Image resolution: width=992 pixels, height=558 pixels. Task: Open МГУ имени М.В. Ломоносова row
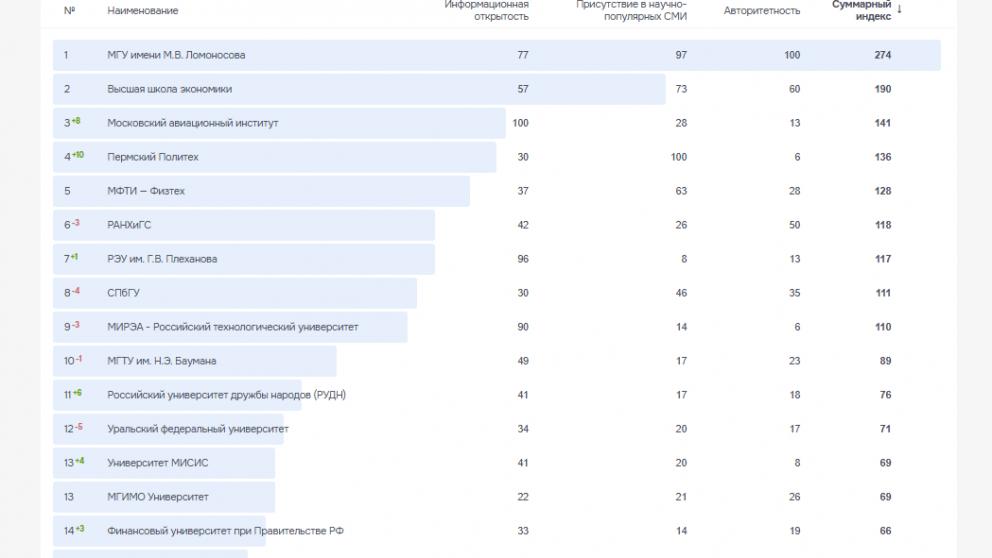coord(176,55)
